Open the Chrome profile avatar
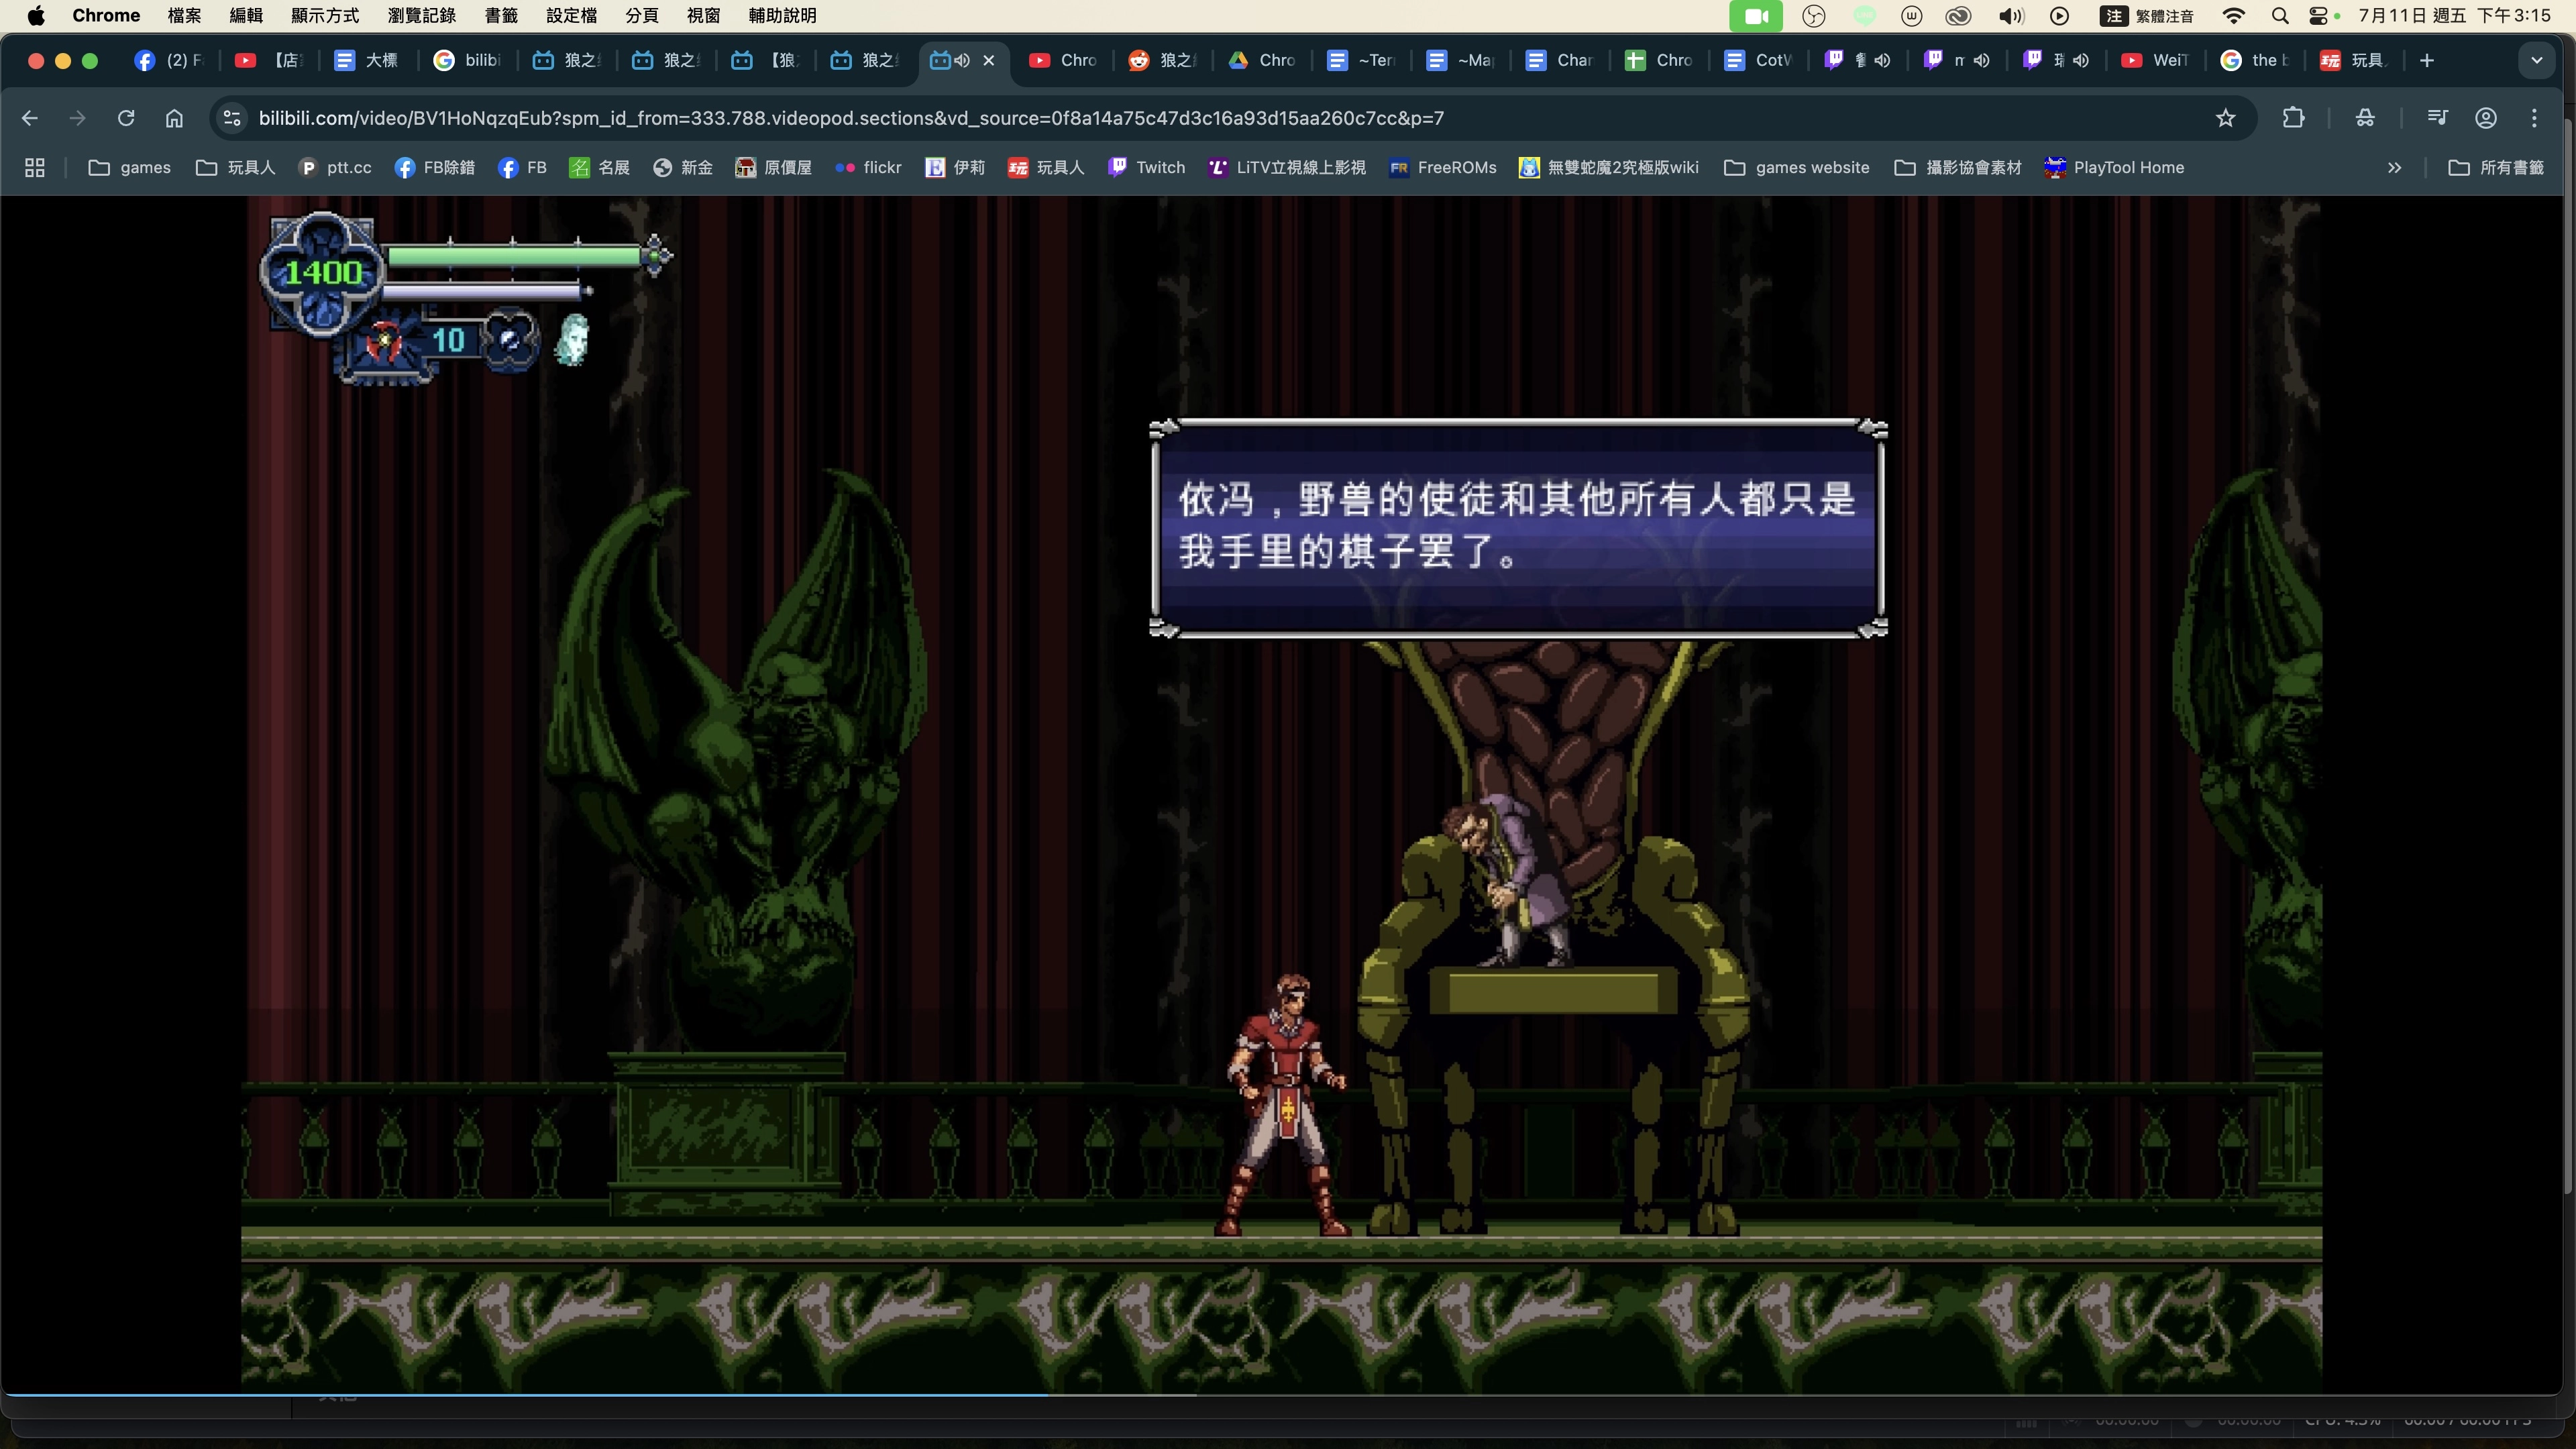Viewport: 2576px width, 1449px height. tap(2486, 118)
